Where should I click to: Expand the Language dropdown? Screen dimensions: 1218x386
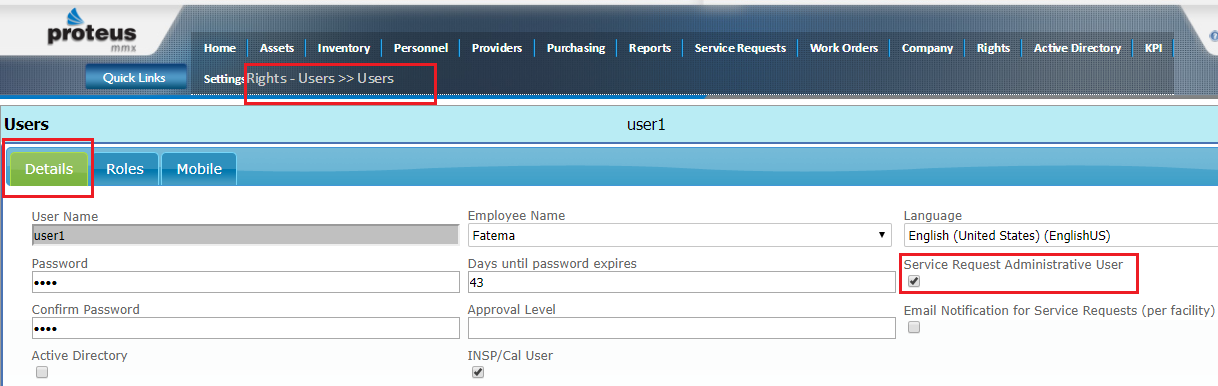coord(1061,236)
